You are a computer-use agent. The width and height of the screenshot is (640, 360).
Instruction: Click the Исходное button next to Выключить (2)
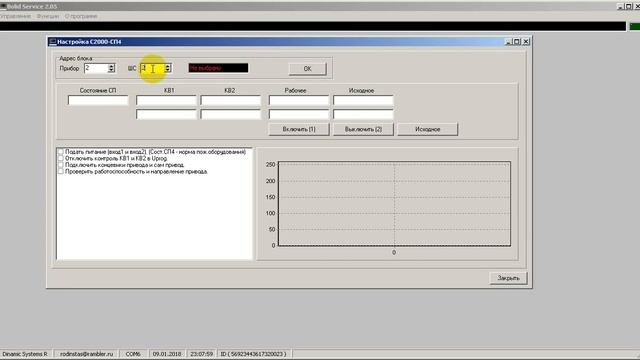point(428,129)
